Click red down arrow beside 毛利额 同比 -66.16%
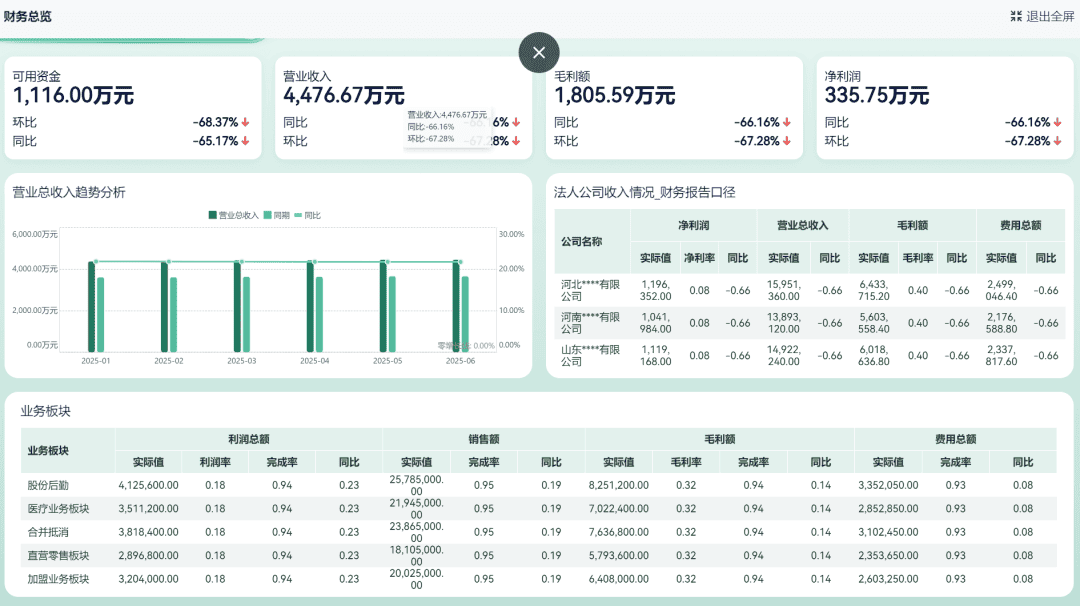1080x606 pixels. [787, 123]
